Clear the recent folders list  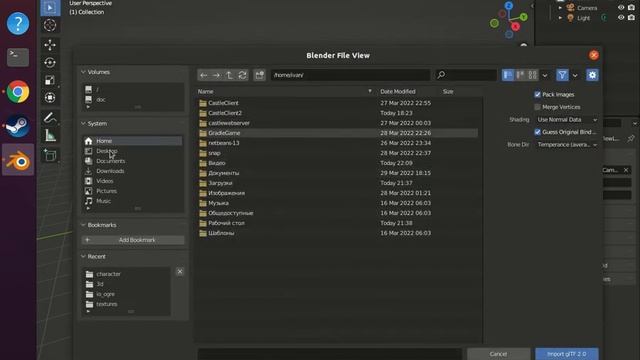coord(180,271)
